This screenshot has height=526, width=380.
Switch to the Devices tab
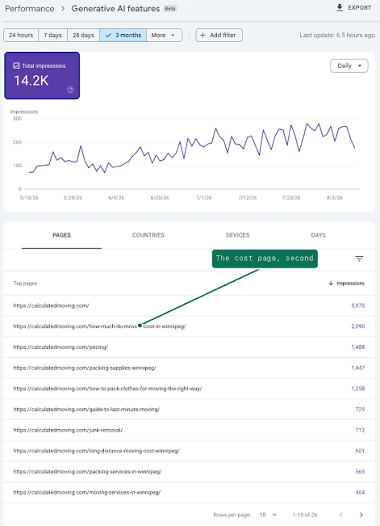(x=237, y=235)
